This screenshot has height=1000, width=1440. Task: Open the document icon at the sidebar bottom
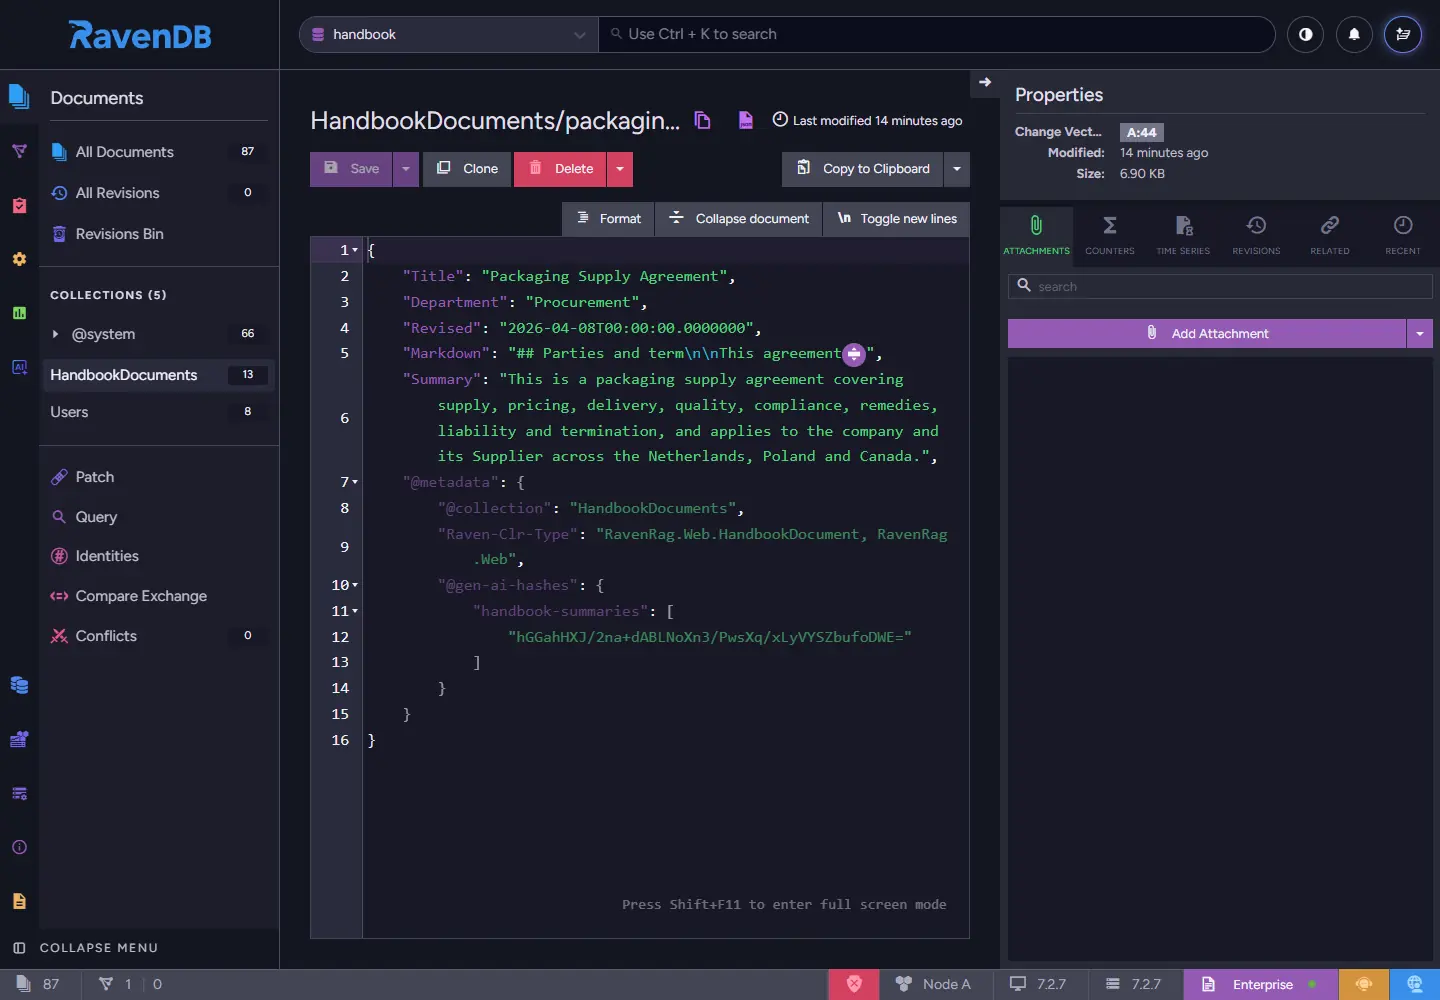point(19,901)
